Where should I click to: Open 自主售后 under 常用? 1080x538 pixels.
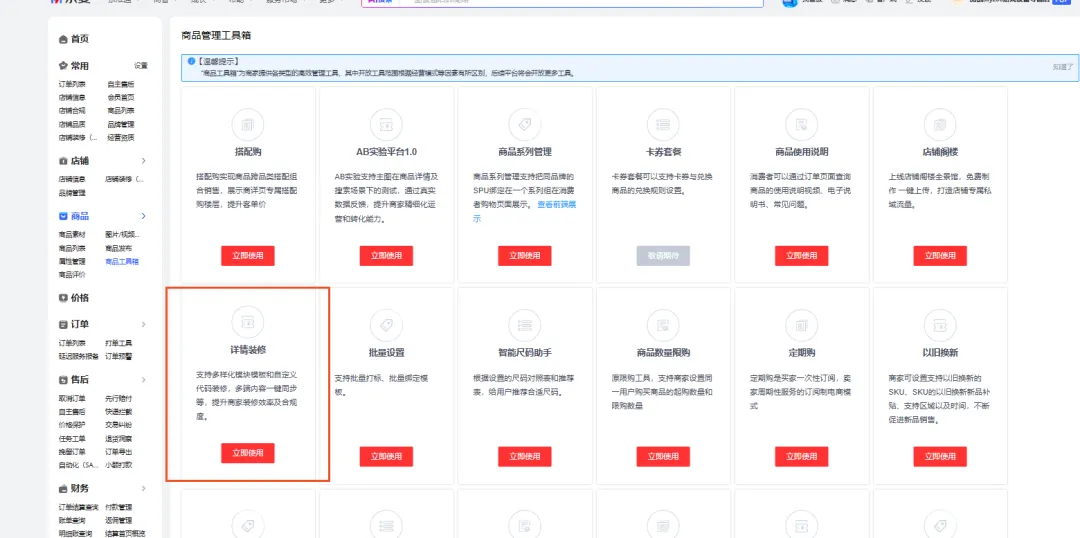click(x=121, y=84)
